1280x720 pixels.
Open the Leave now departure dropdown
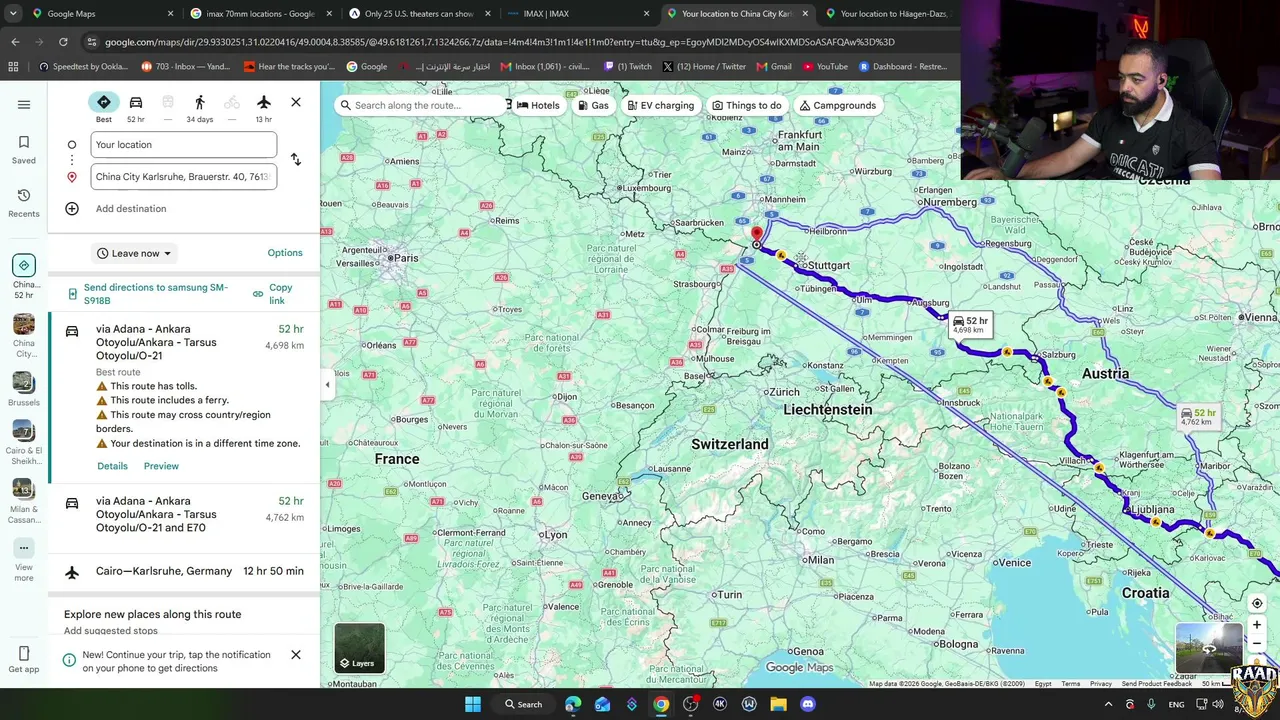click(x=134, y=254)
